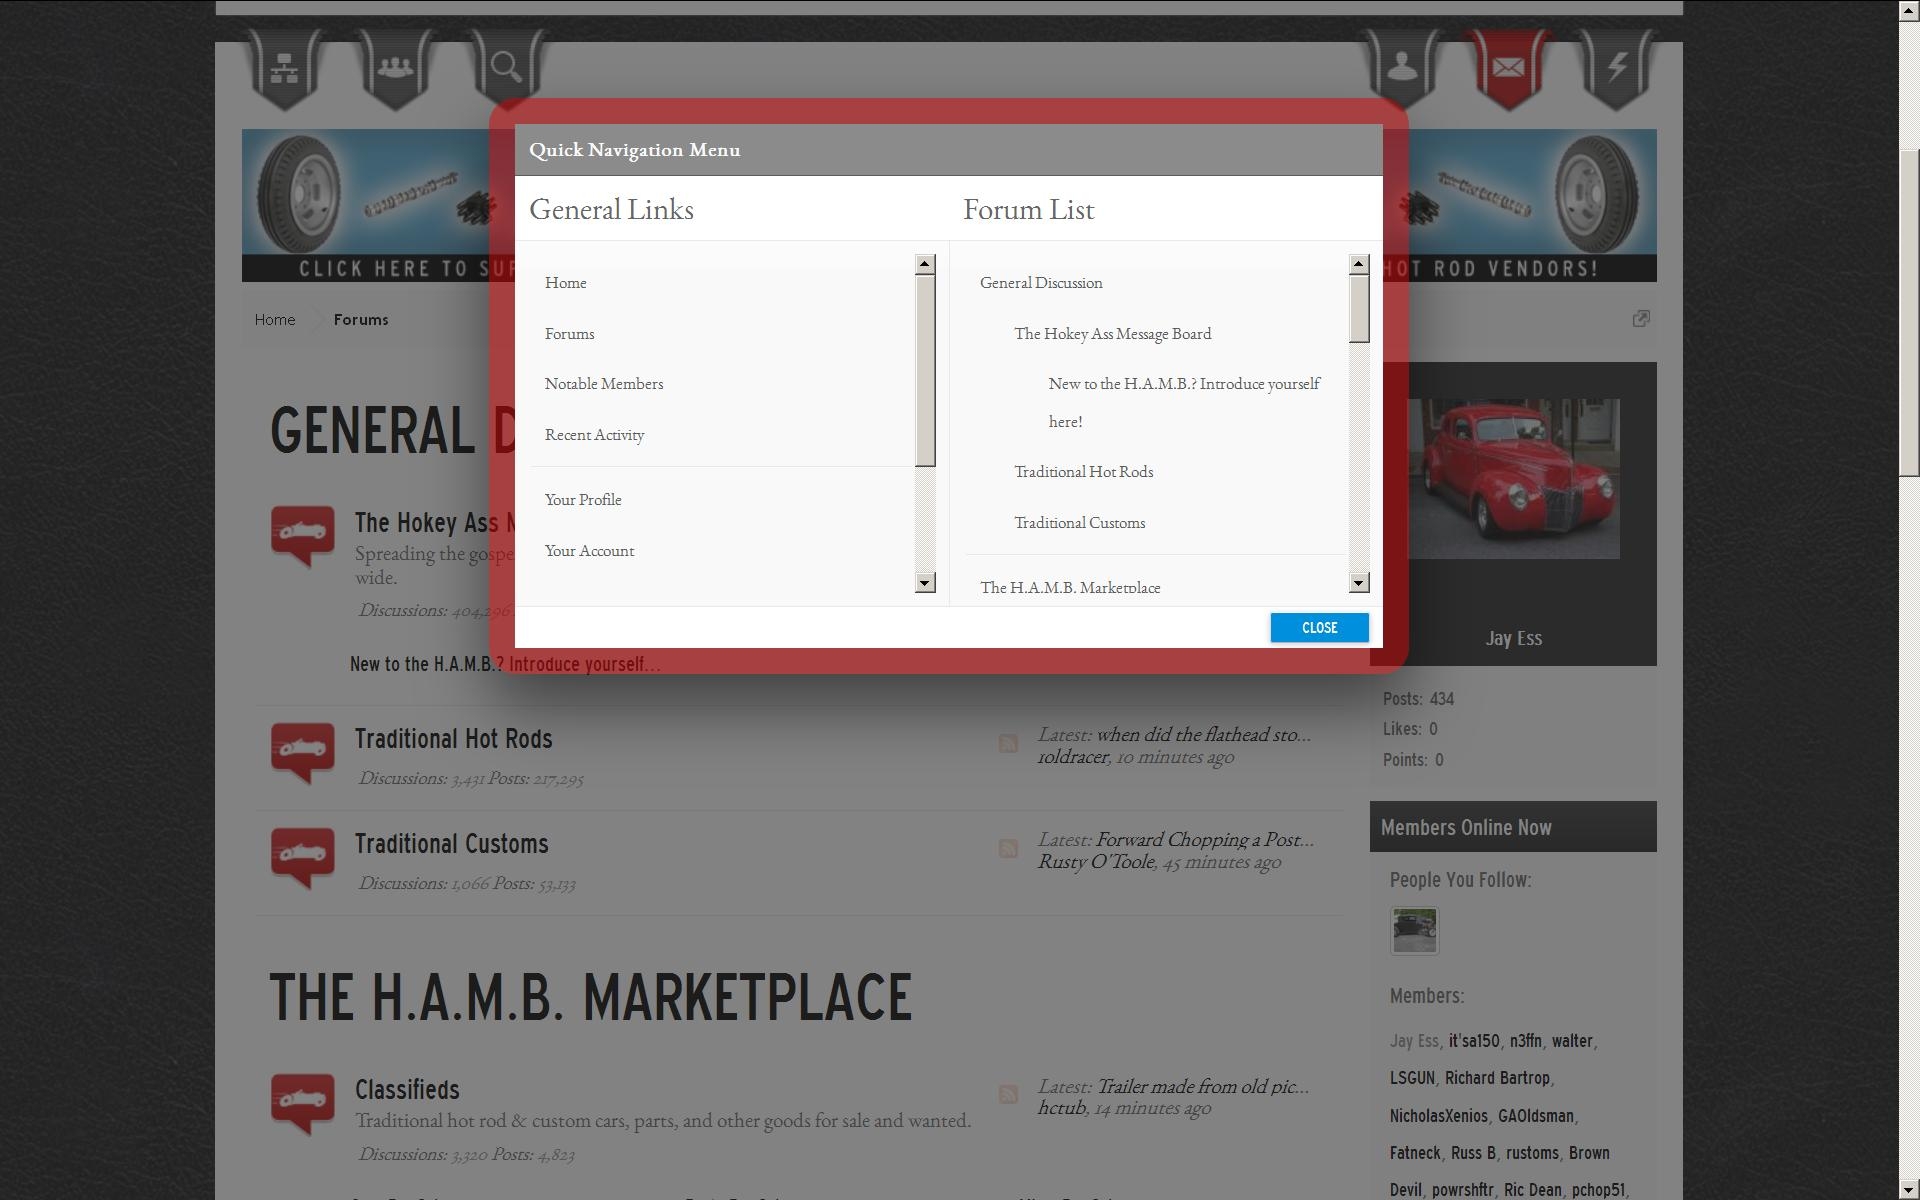Open Fatneck member link
The width and height of the screenshot is (1920, 1200).
click(1415, 1153)
